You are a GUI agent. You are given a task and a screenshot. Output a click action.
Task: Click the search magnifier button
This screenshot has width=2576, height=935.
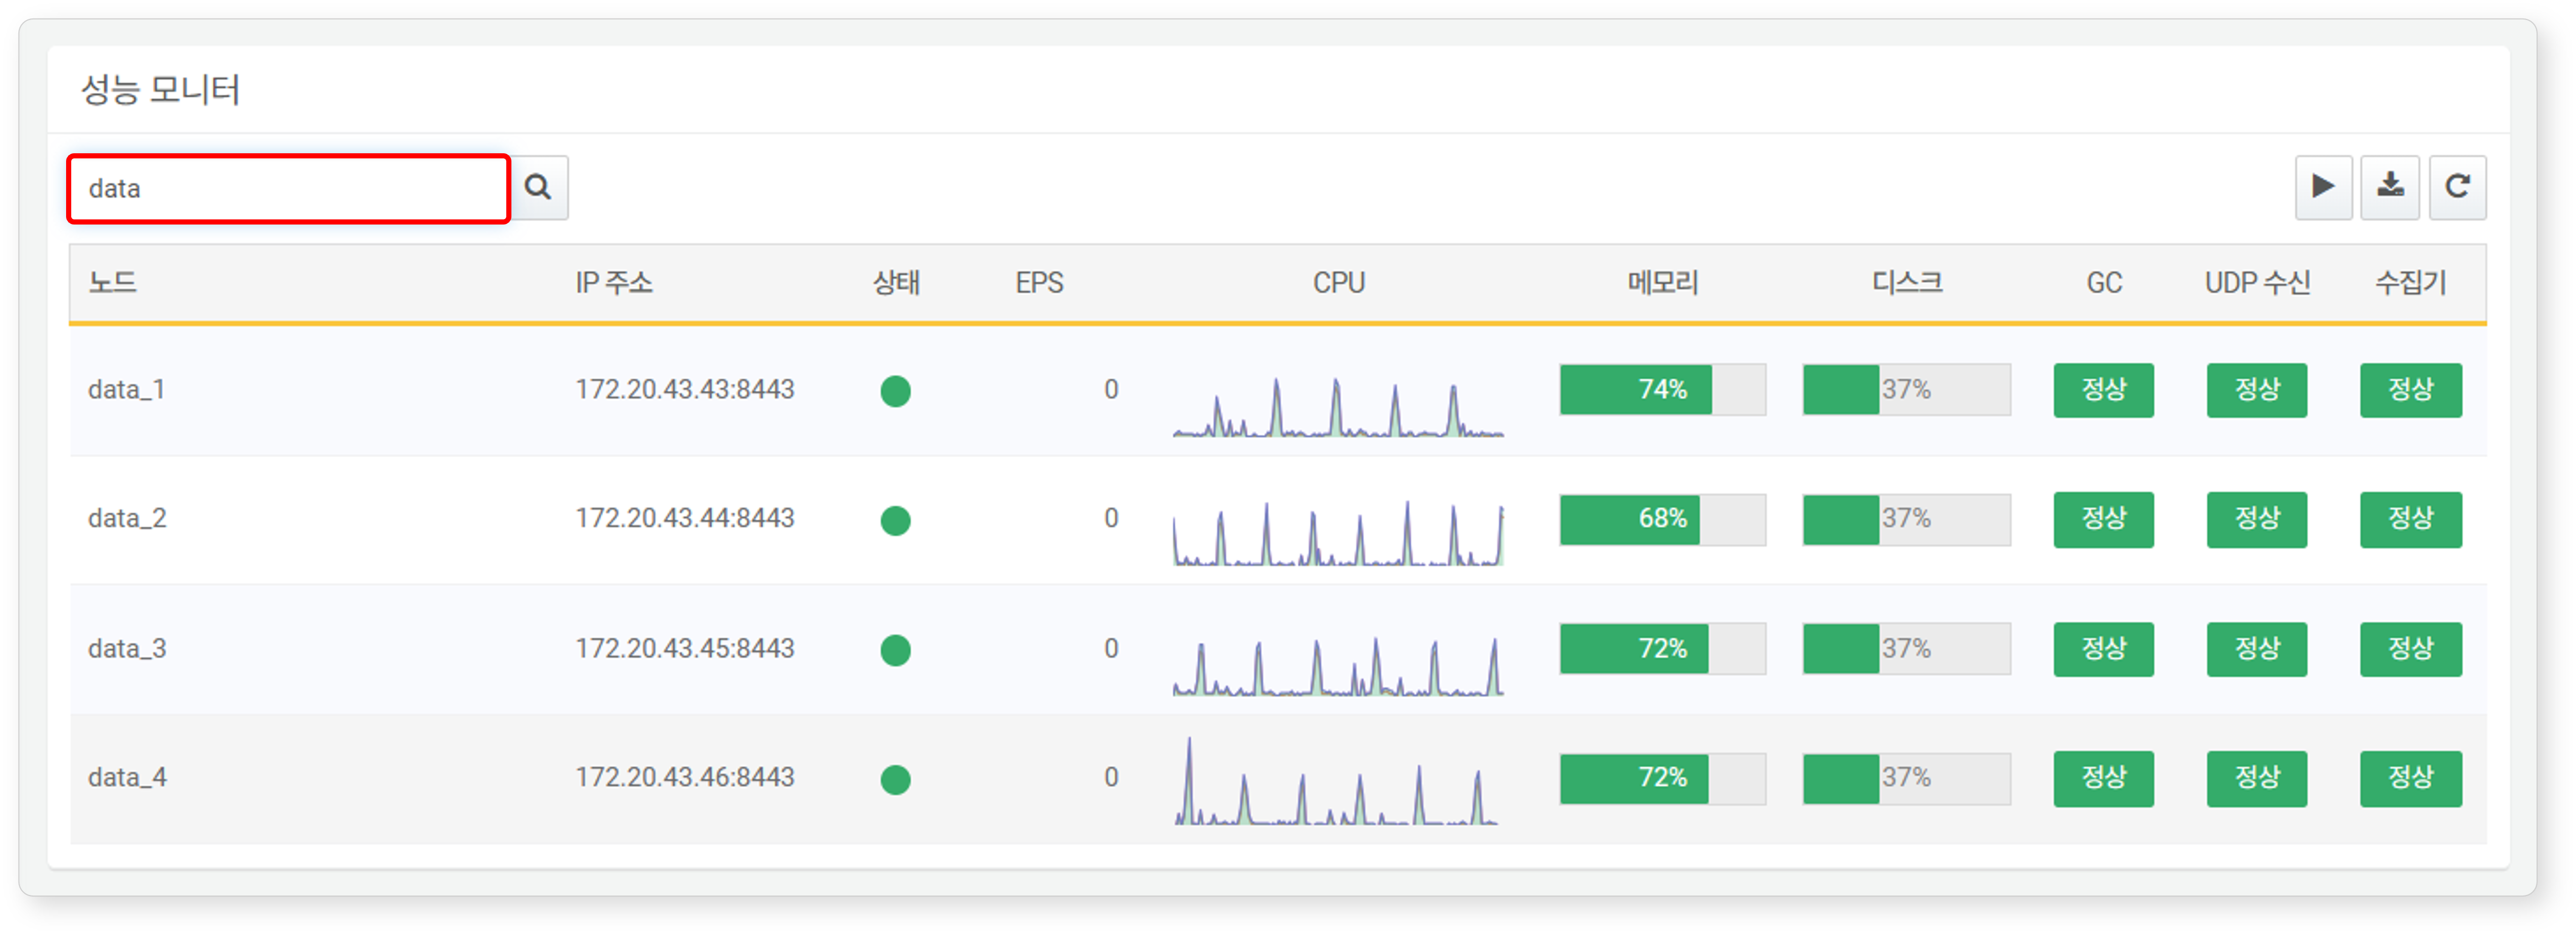[539, 188]
